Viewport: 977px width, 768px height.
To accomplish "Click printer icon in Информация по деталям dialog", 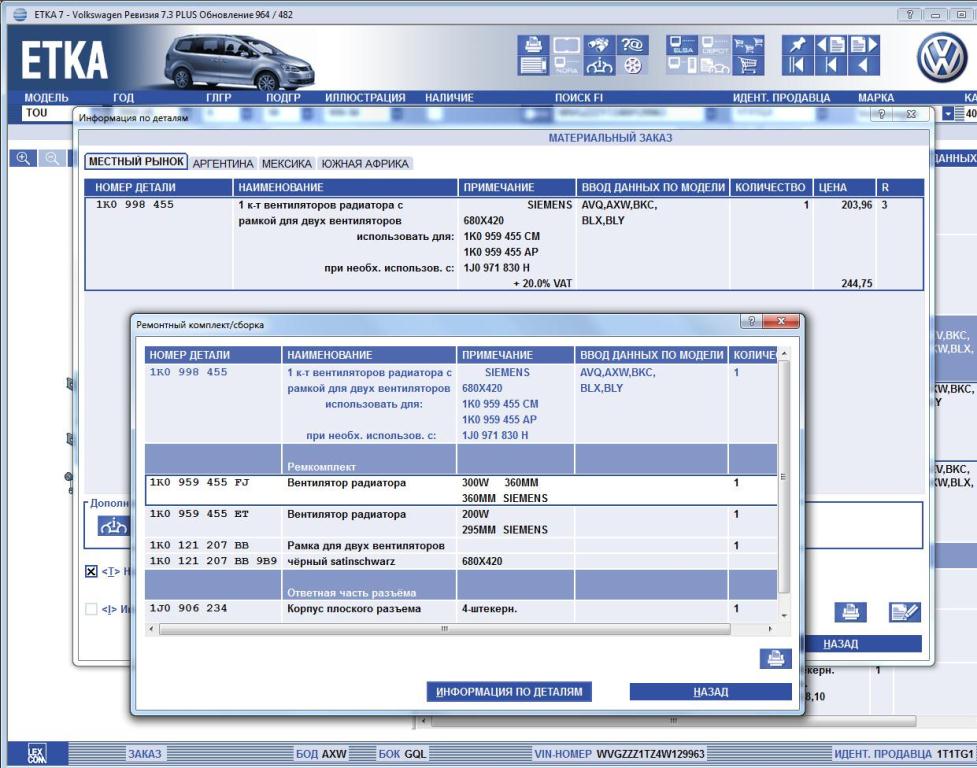I will (x=851, y=612).
